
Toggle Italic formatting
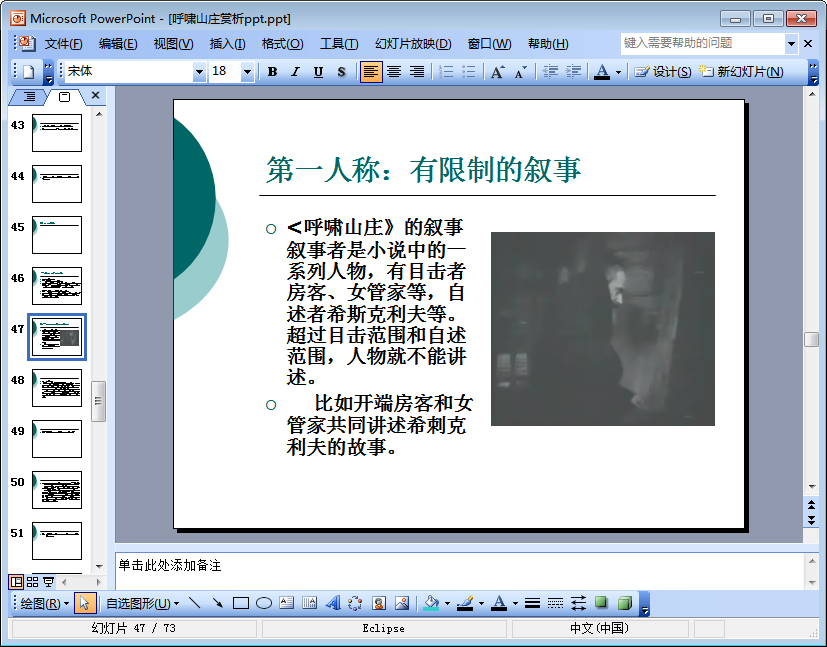click(295, 72)
